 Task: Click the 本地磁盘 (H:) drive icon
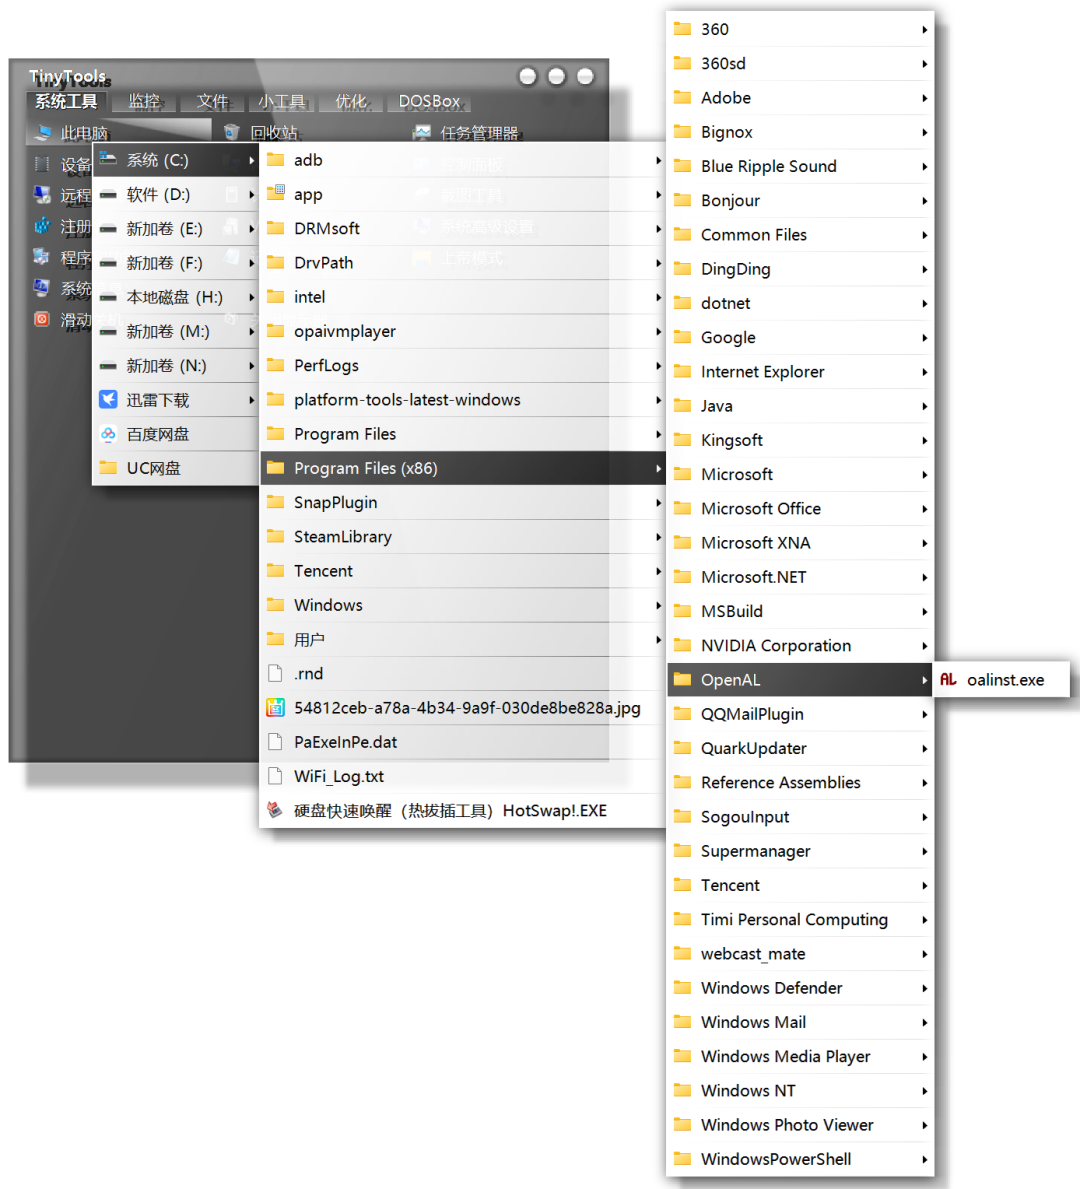108,297
